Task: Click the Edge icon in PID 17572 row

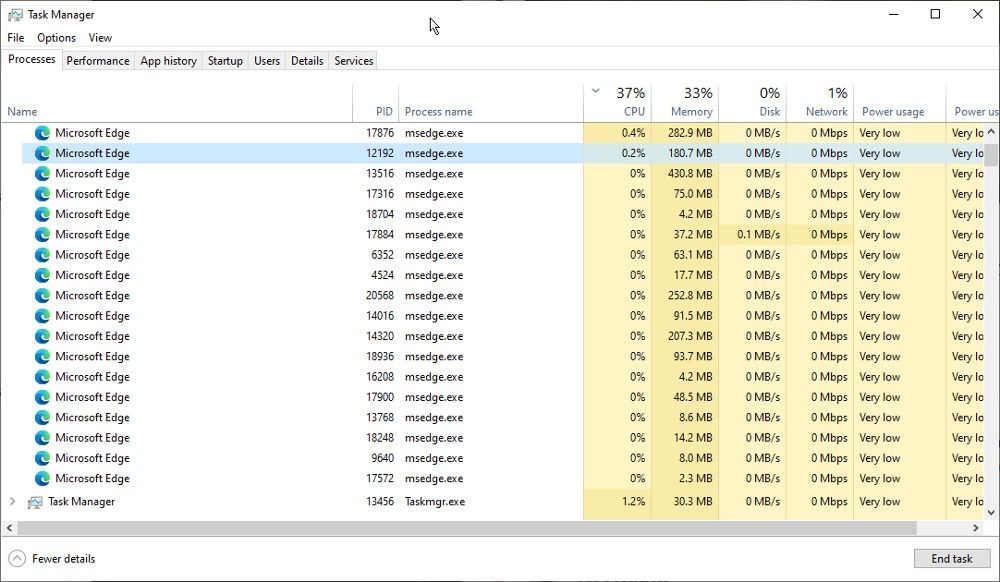Action: pyautogui.click(x=42, y=479)
